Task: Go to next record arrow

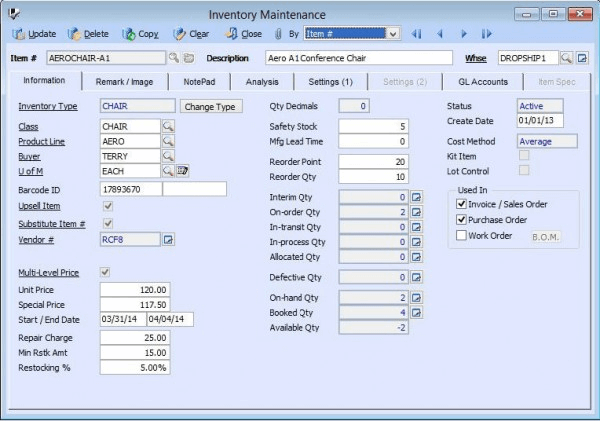Action: click(x=464, y=34)
